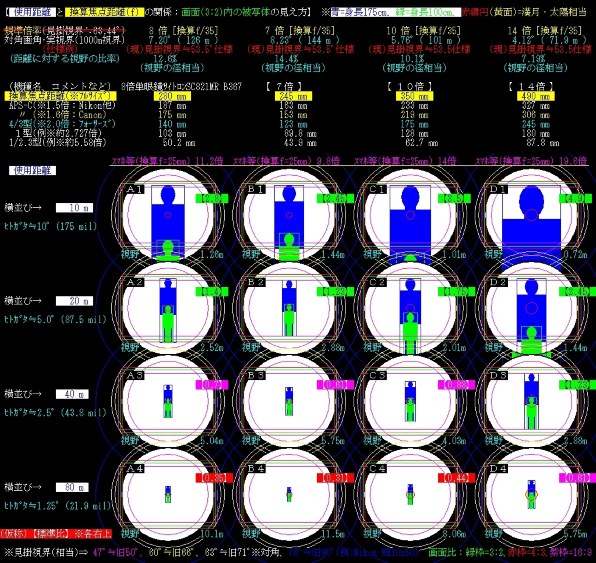
Task: Click the 50.2 mm sensor value
Action: (179, 143)
